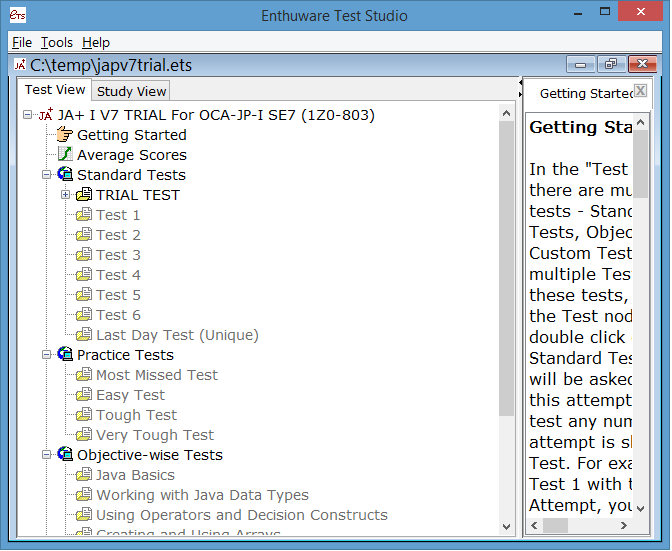672x551 pixels.
Task: Select the Last Day Test (Unique) item
Action: click(177, 335)
